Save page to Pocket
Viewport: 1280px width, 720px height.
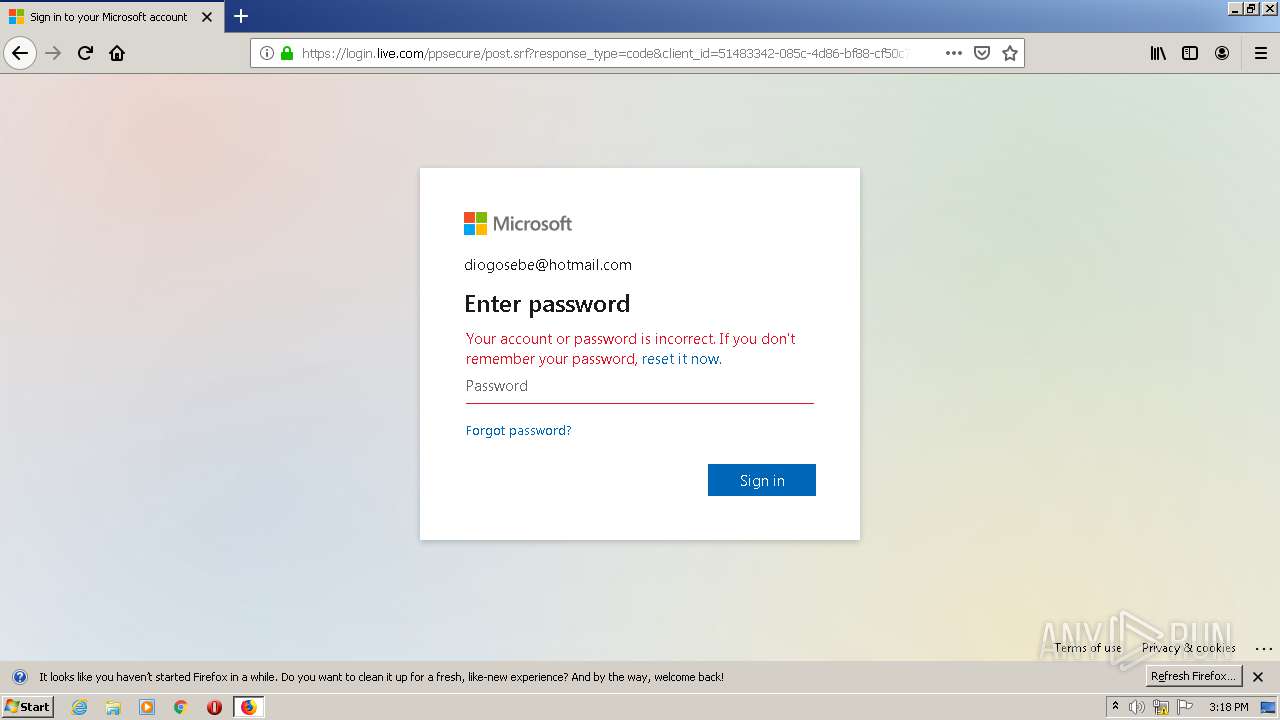pyautogui.click(x=982, y=53)
